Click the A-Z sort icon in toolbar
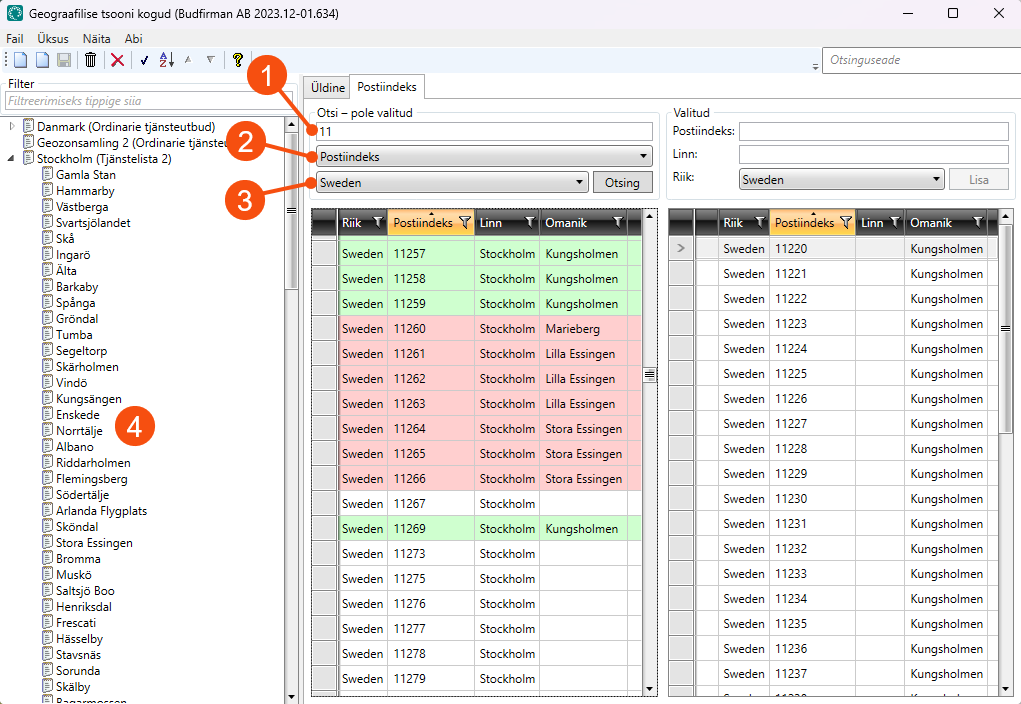The height and width of the screenshot is (704, 1021). click(166, 60)
